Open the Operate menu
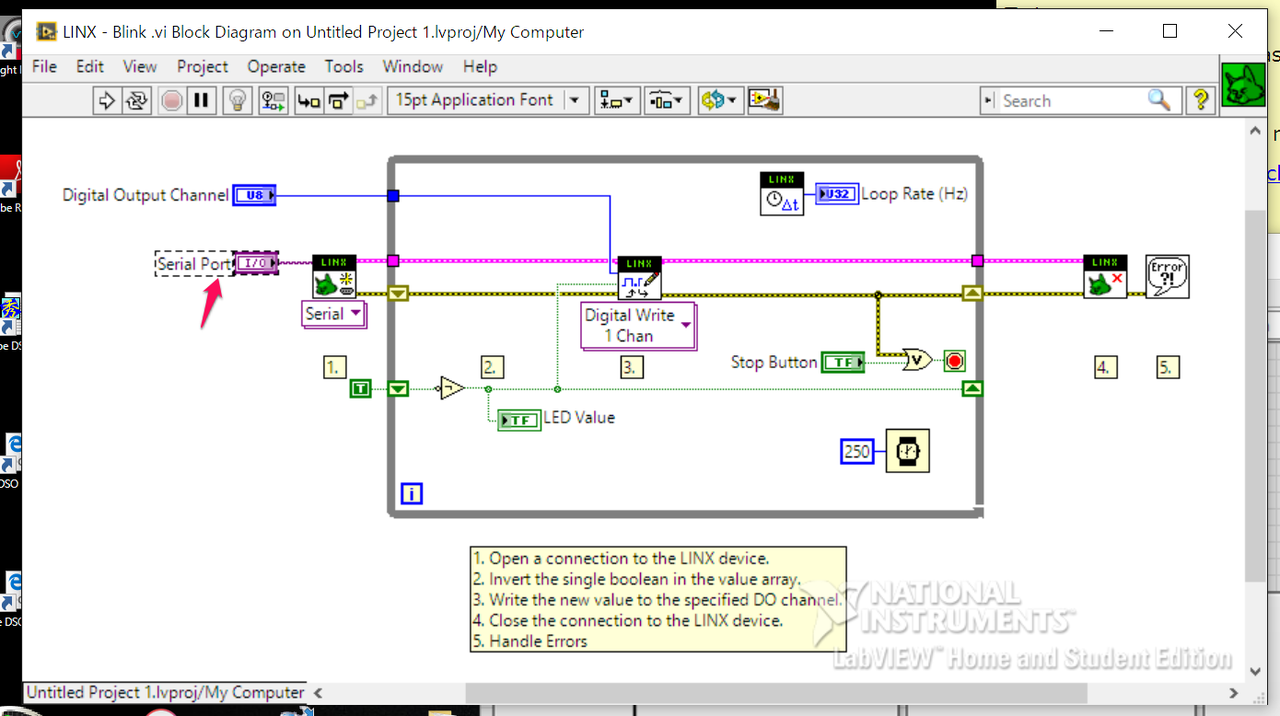The height and width of the screenshot is (716, 1280). [x=276, y=67]
